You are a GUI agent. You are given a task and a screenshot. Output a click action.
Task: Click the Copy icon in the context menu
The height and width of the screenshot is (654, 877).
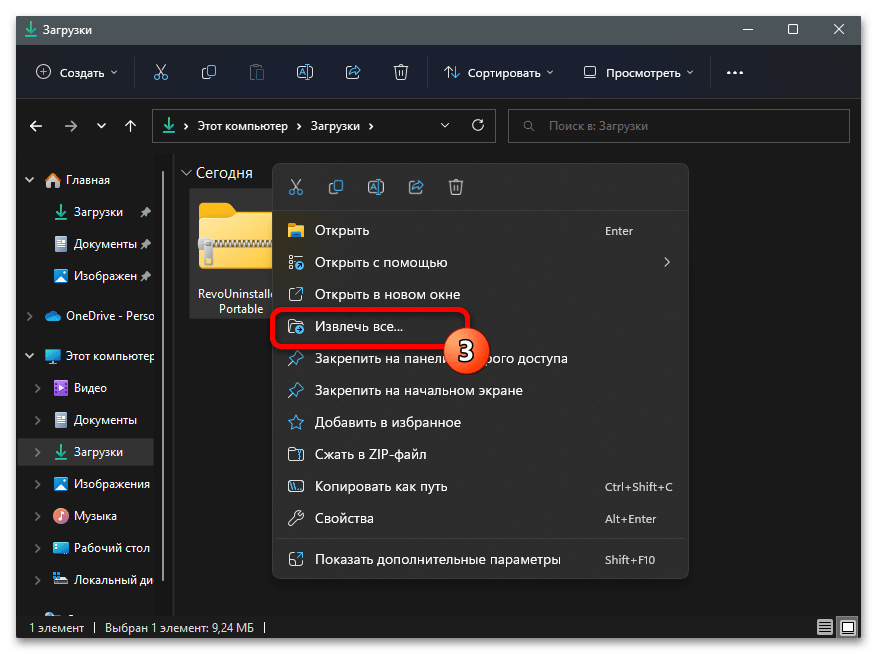click(x=336, y=187)
